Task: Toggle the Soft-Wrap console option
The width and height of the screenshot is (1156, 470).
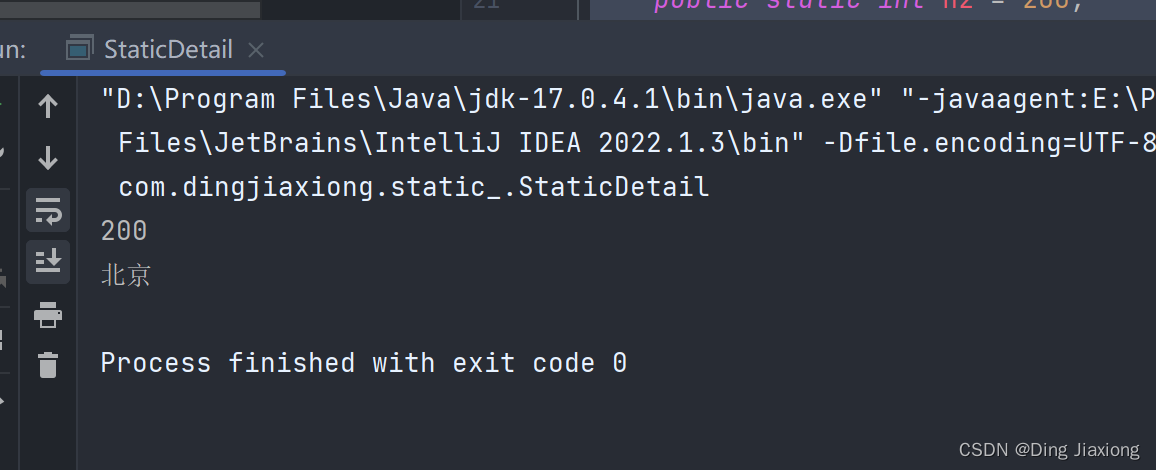Action: click(47, 210)
